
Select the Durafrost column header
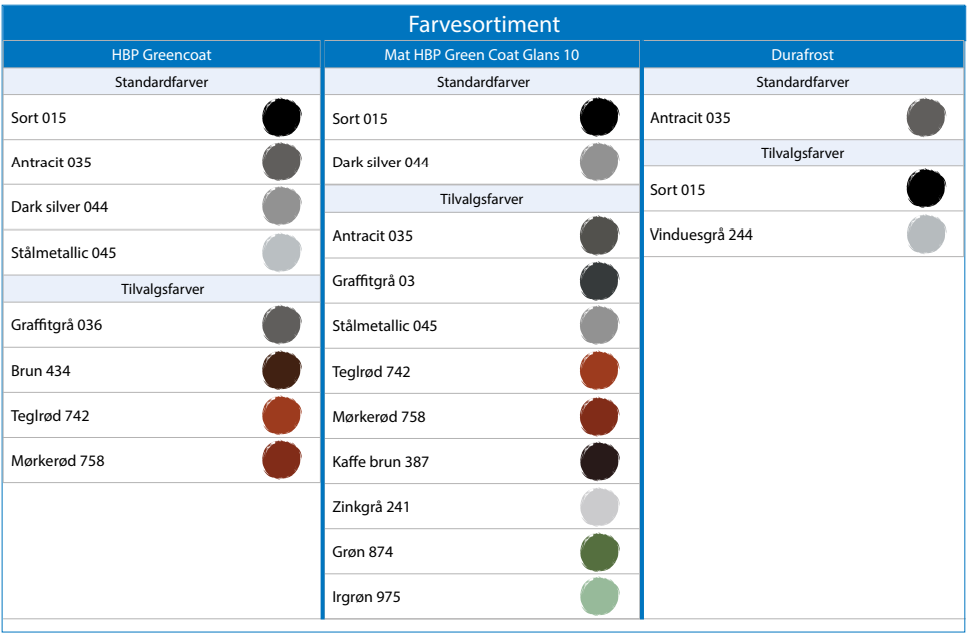tap(803, 54)
